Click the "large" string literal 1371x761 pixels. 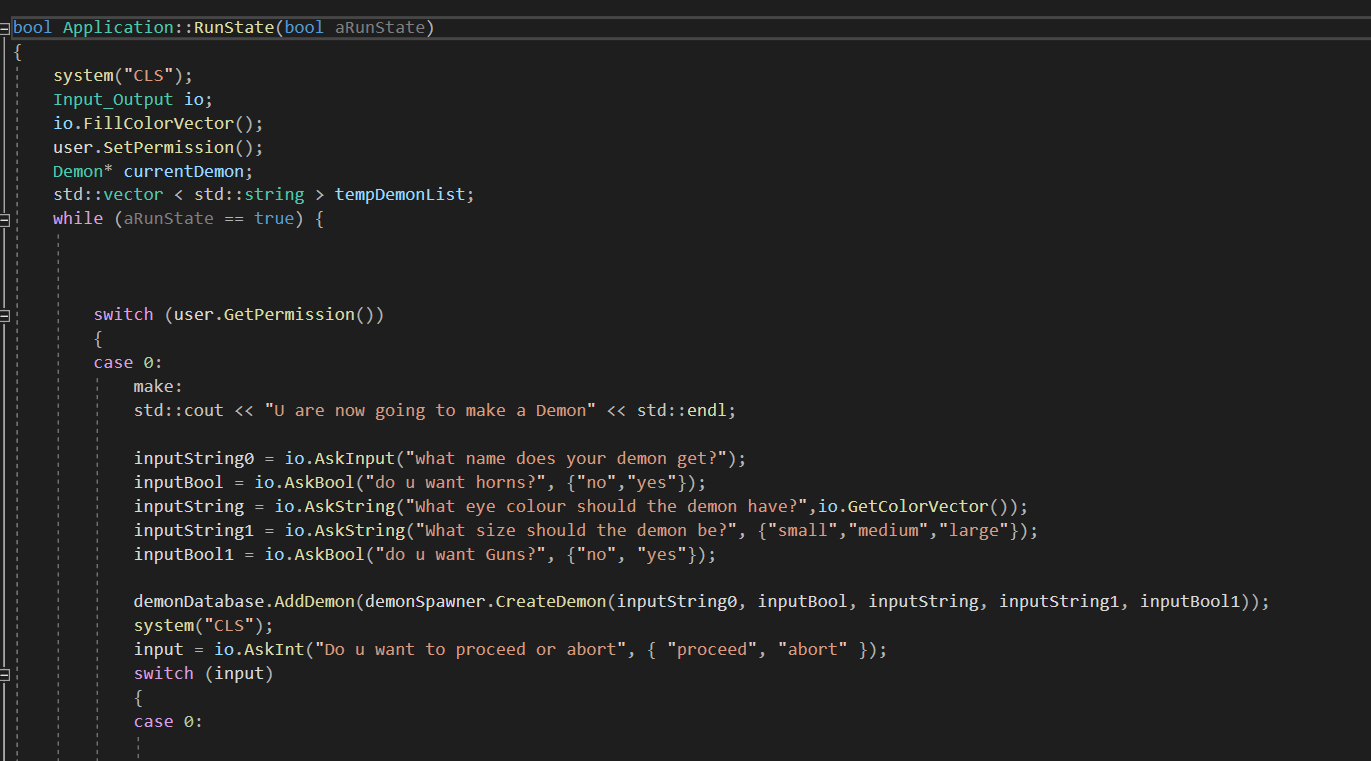pyautogui.click(x=973, y=530)
